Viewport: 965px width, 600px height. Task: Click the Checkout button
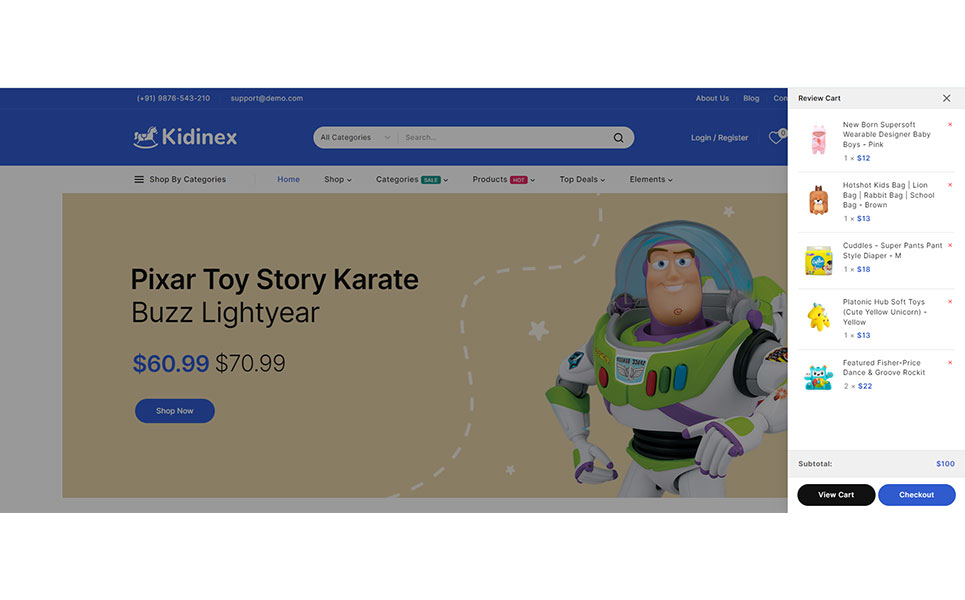(916, 495)
